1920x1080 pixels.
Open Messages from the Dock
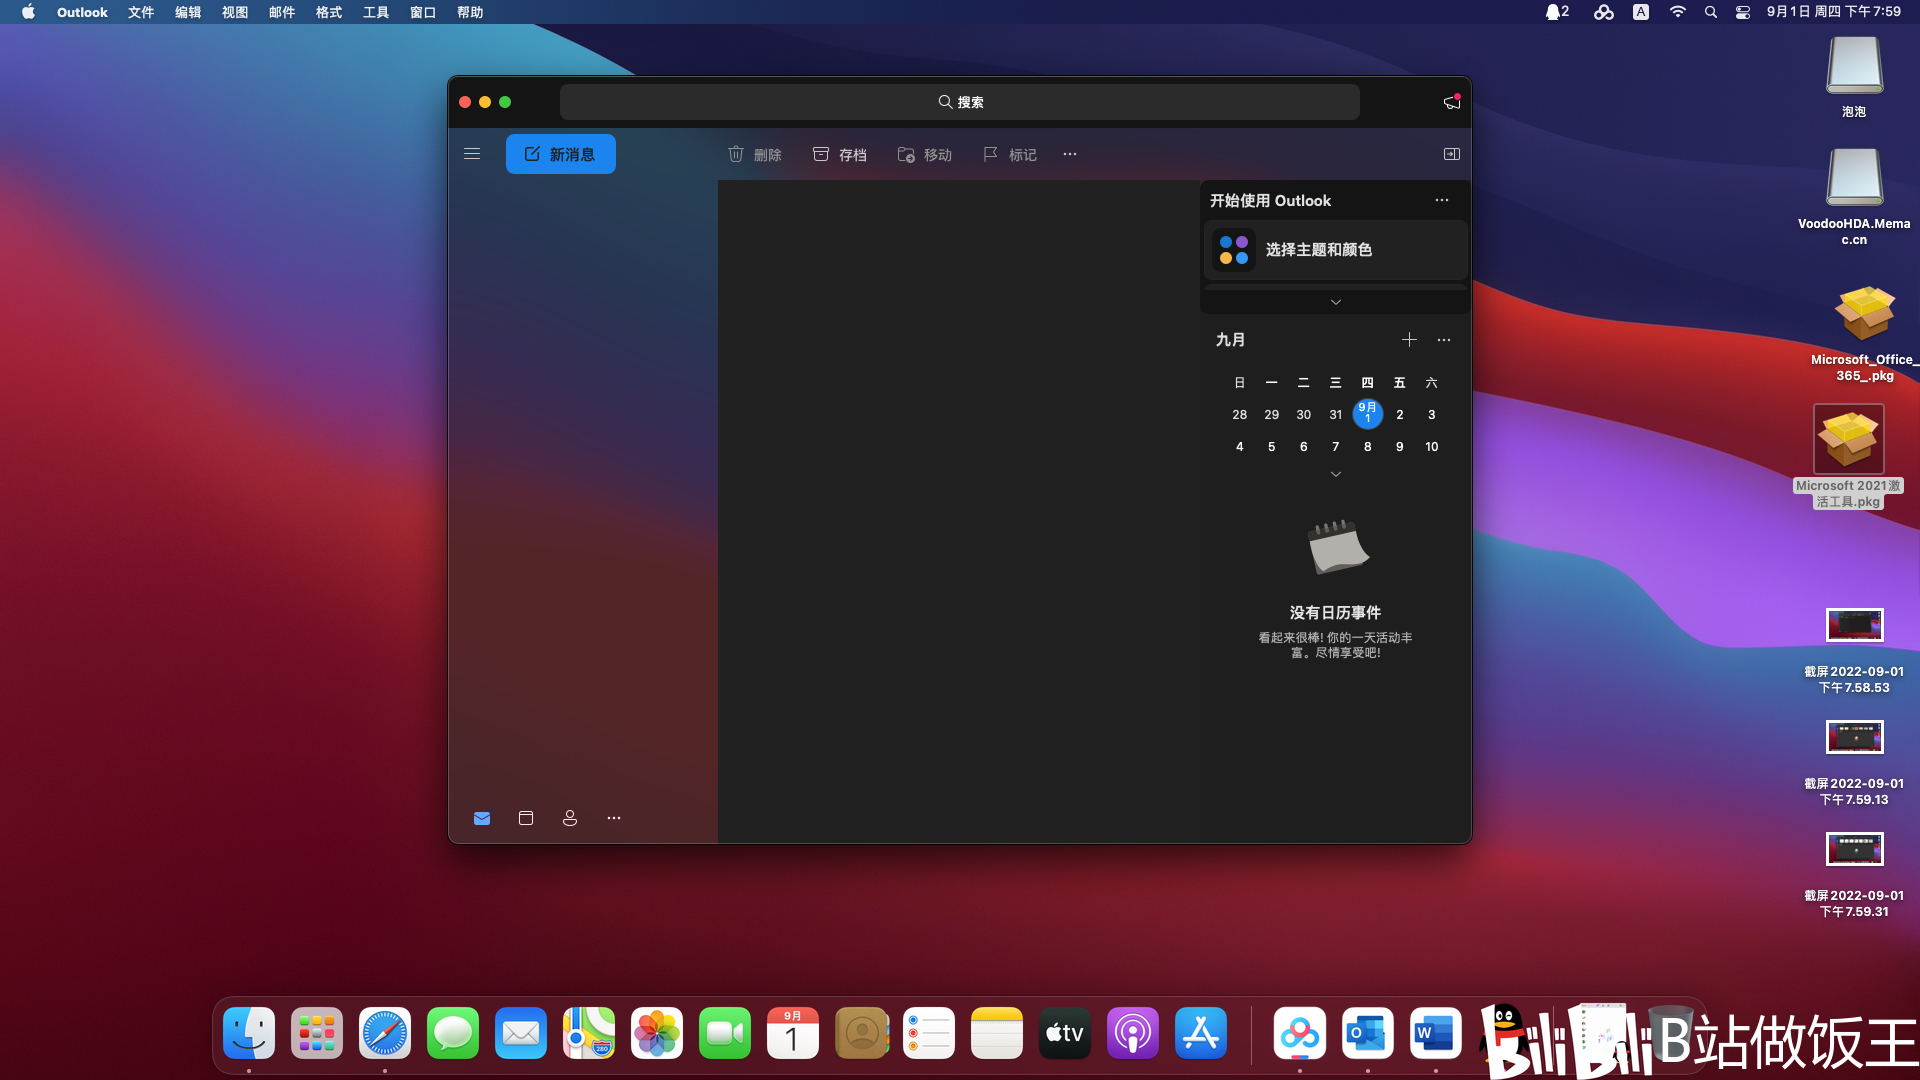[453, 1033]
